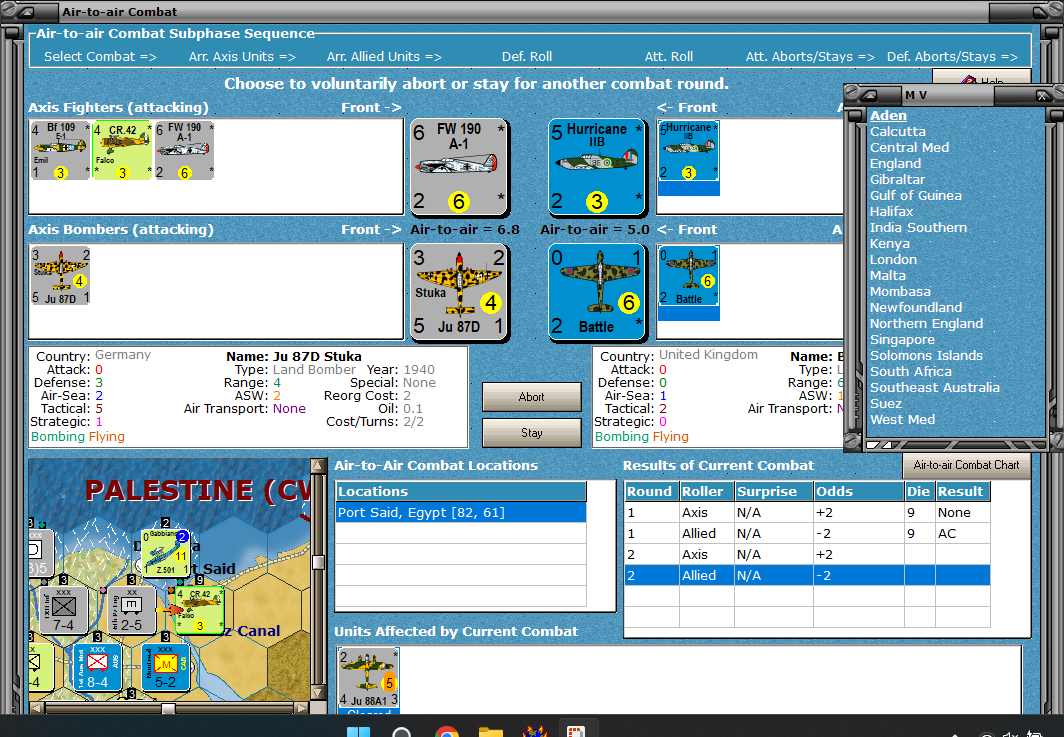Click the Z.501 Gabbiano seaplane unit on map
The width and height of the screenshot is (1064, 737).
166,553
